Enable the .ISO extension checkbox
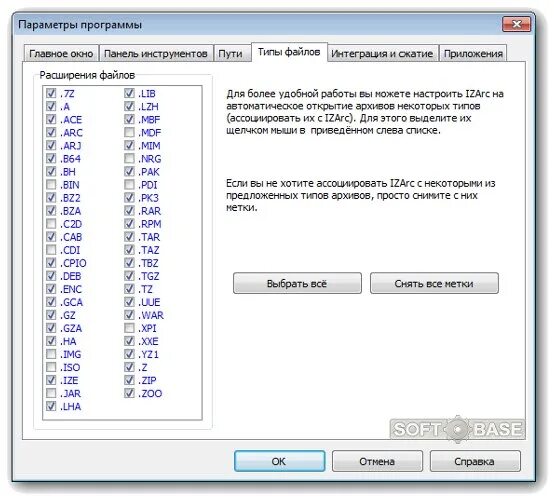554x500 pixels. pyautogui.click(x=51, y=367)
